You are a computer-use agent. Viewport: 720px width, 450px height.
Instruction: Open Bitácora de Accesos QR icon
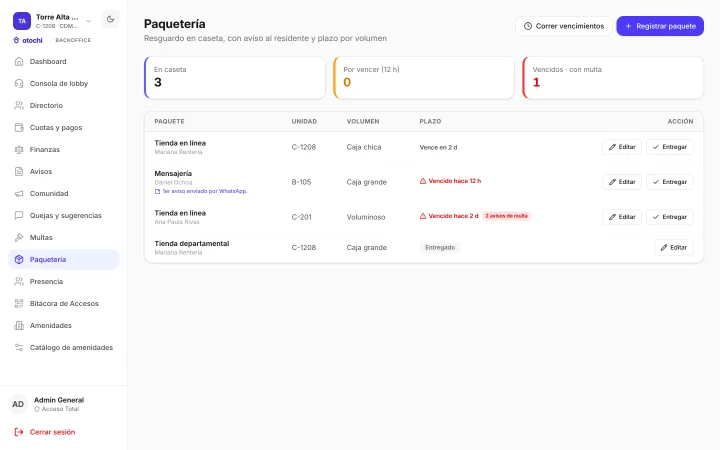point(19,304)
